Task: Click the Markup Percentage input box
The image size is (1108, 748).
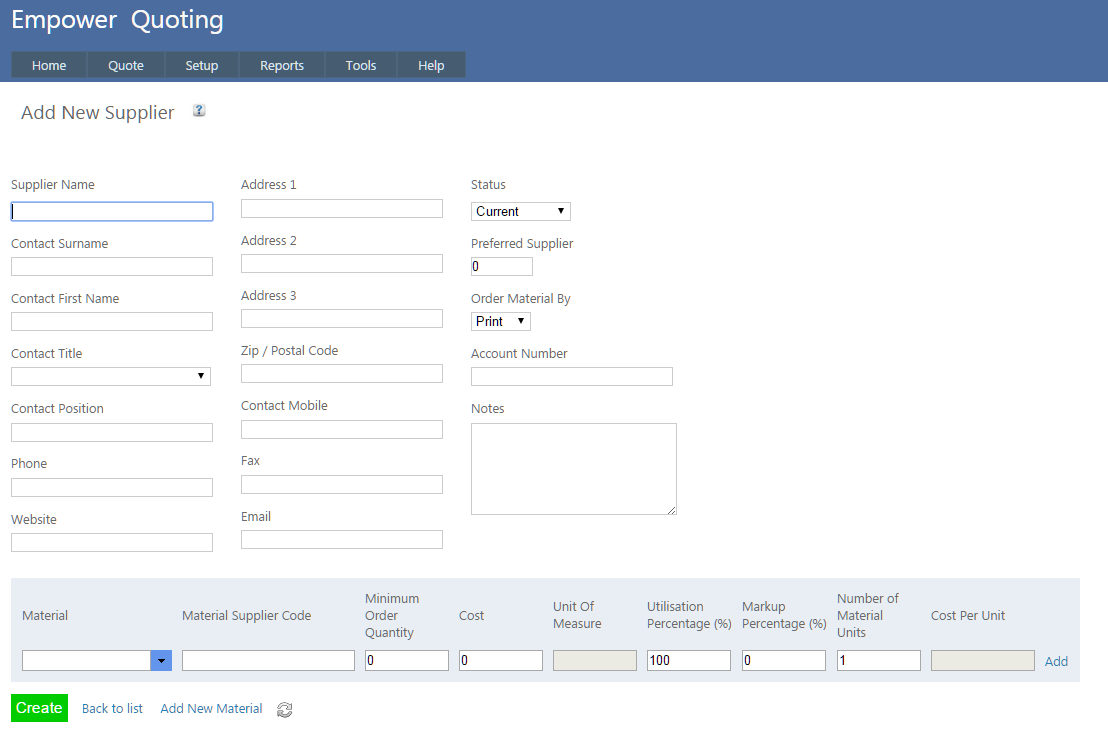Action: pos(783,661)
